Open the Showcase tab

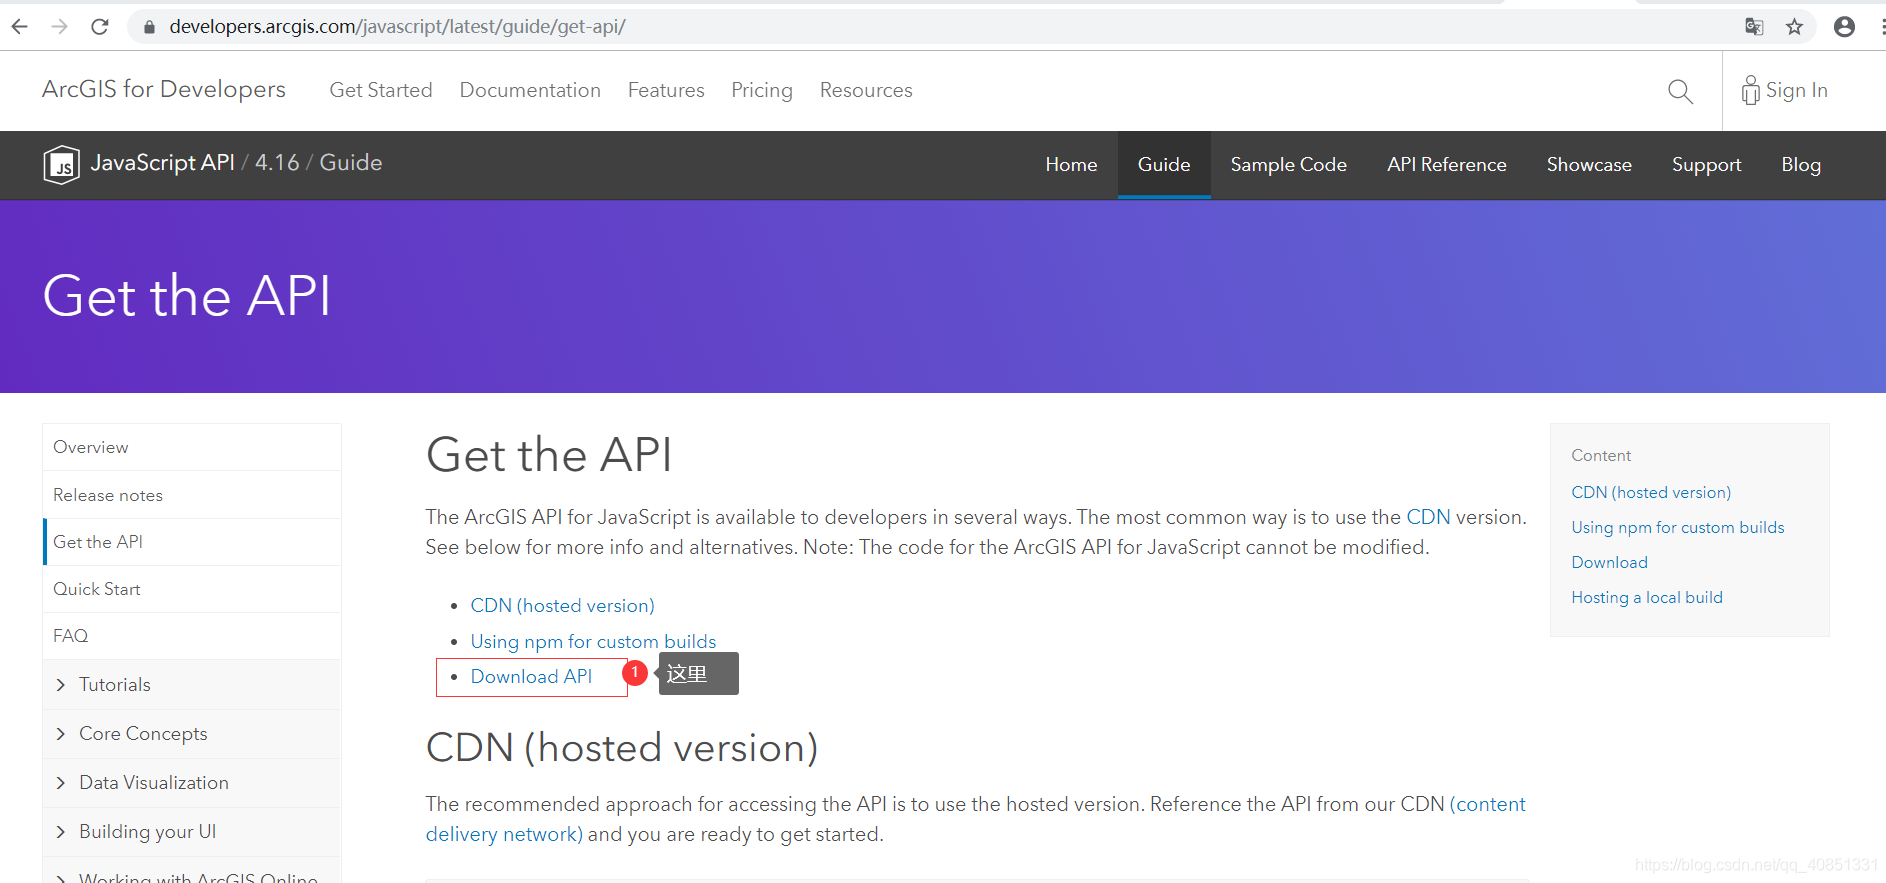click(1589, 165)
